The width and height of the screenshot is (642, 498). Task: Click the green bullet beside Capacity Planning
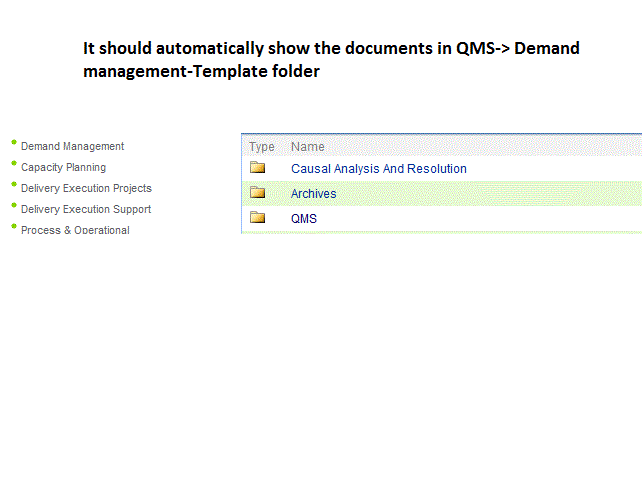click(14, 163)
